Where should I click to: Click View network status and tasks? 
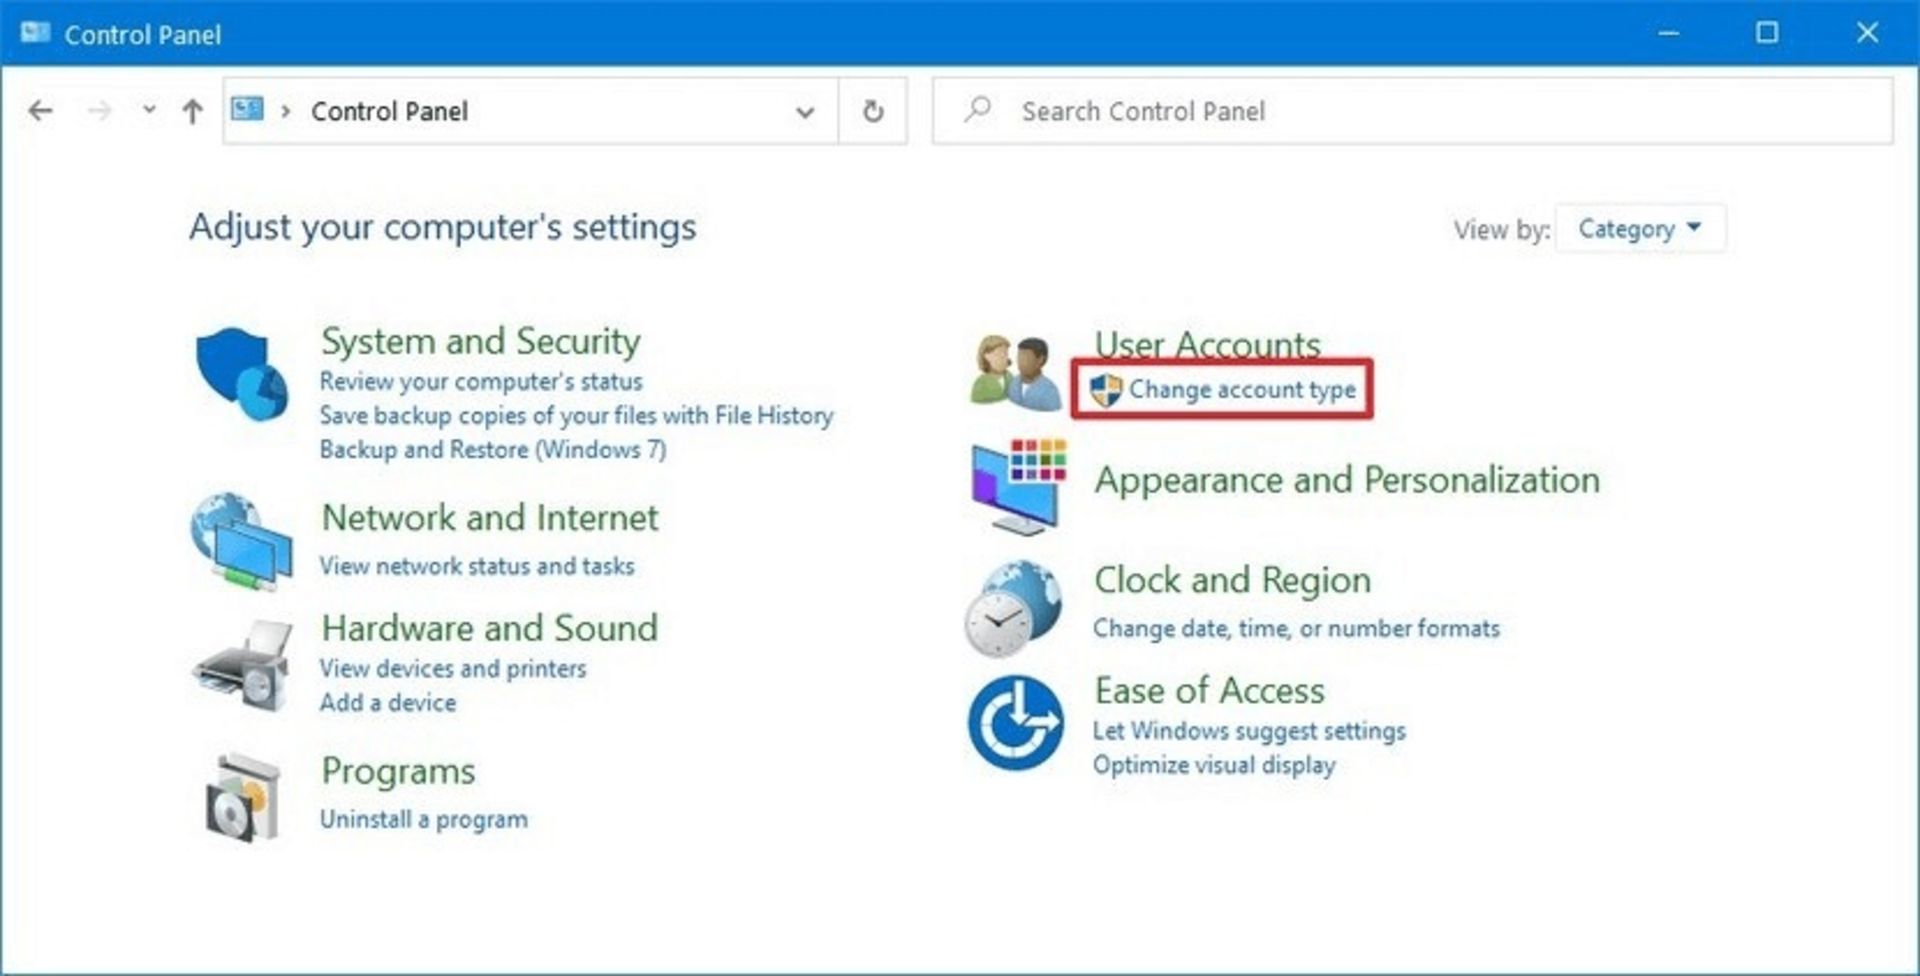pyautogui.click(x=477, y=566)
